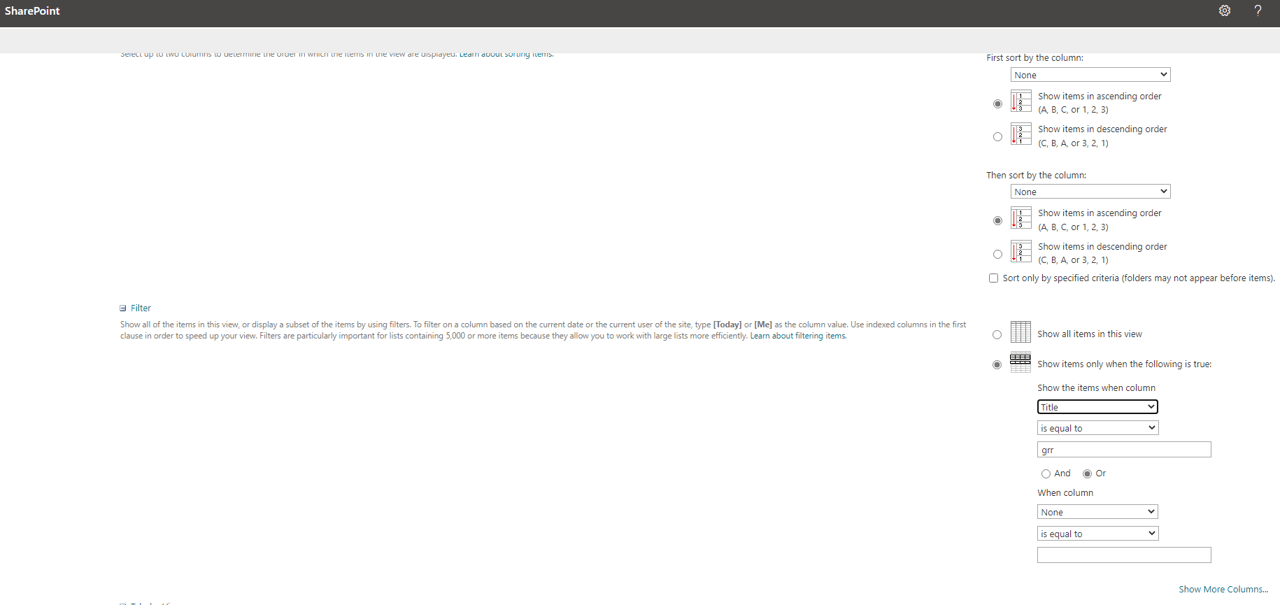
Task: Select Show all items in this view
Action: 997,335
